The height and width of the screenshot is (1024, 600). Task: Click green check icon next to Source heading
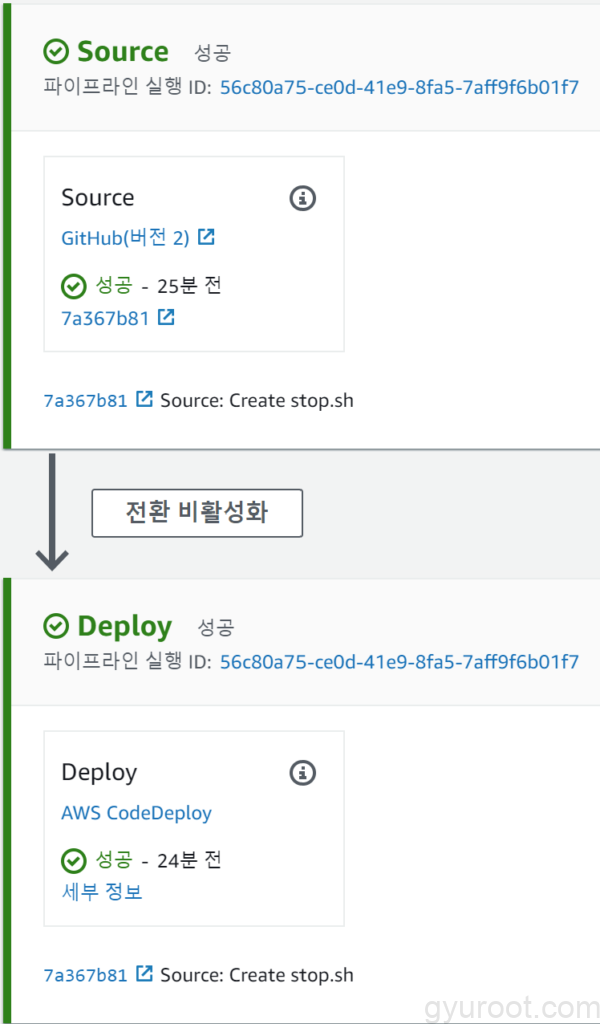(57, 52)
